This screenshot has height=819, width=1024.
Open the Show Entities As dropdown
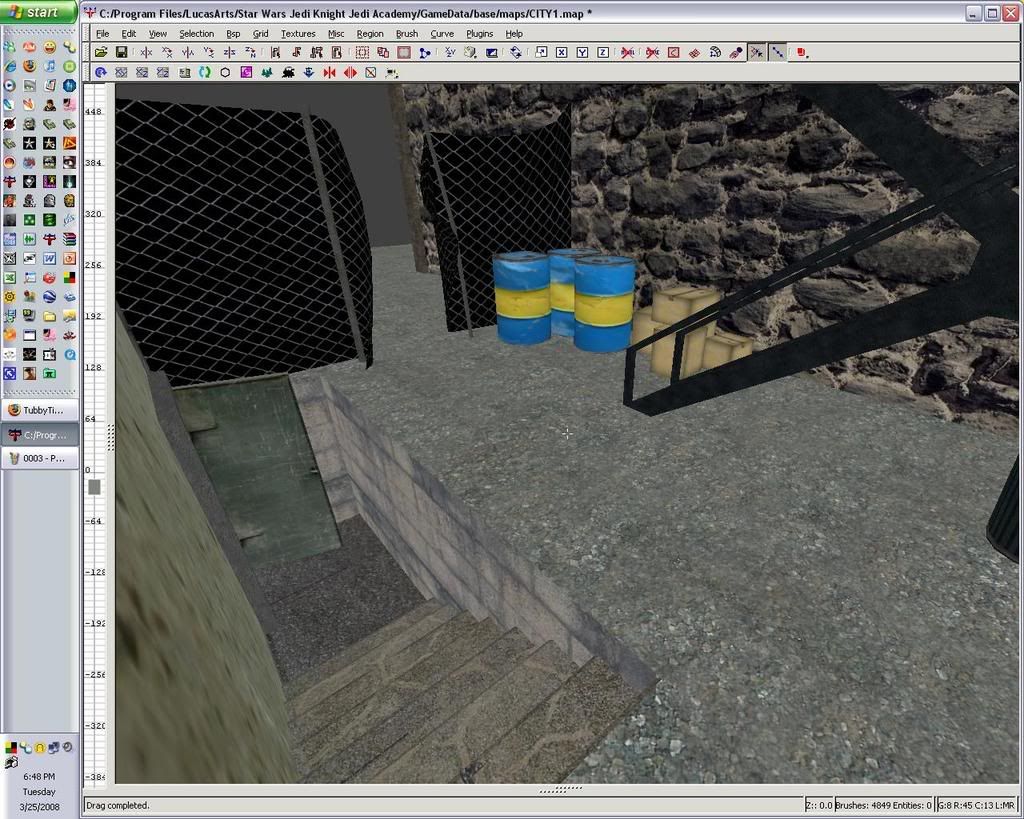click(803, 52)
